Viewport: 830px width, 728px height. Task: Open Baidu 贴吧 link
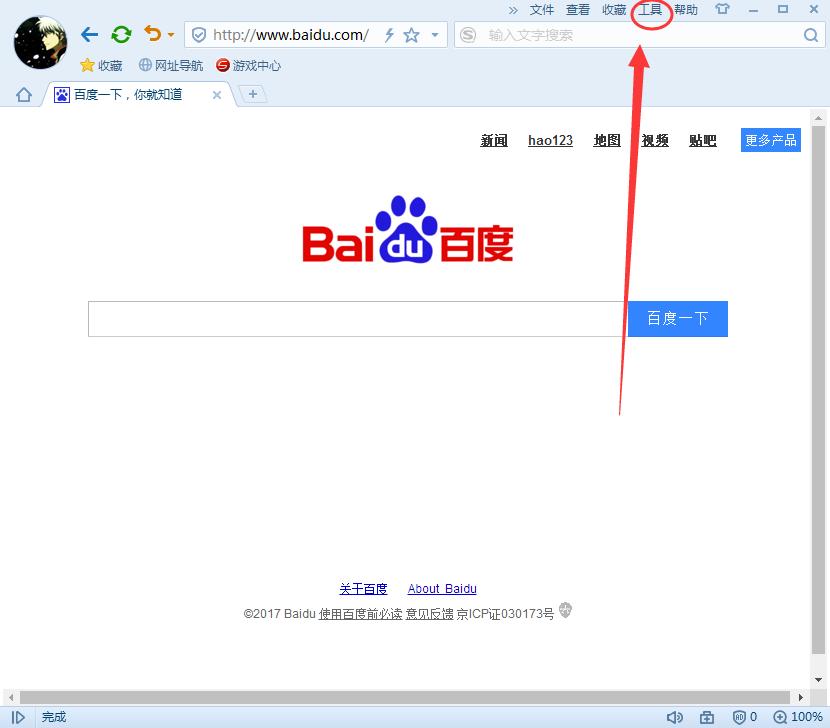pos(702,140)
